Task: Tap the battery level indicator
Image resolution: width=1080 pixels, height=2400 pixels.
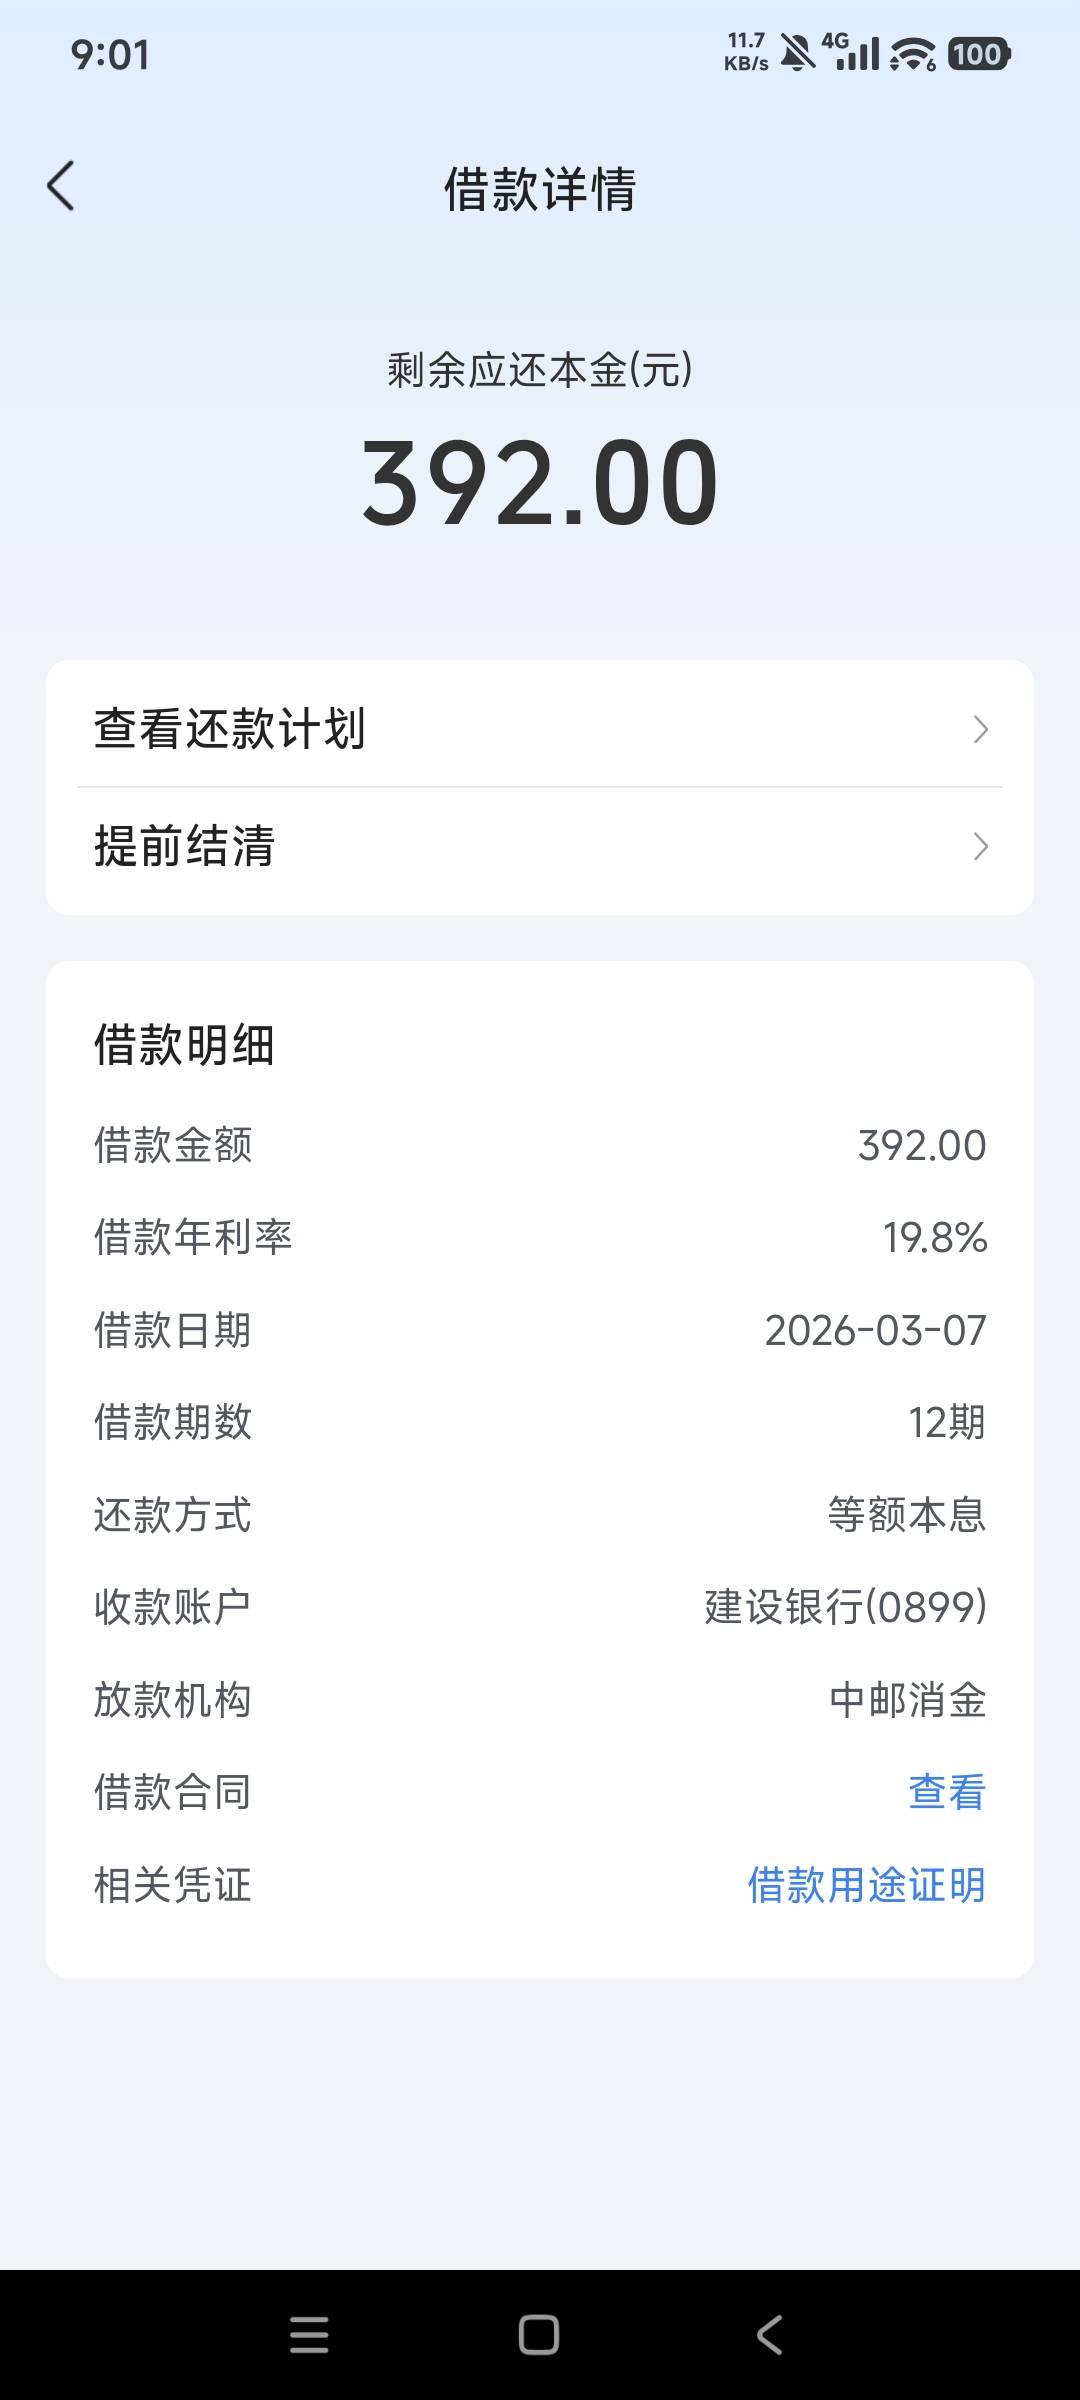Action: [978, 54]
